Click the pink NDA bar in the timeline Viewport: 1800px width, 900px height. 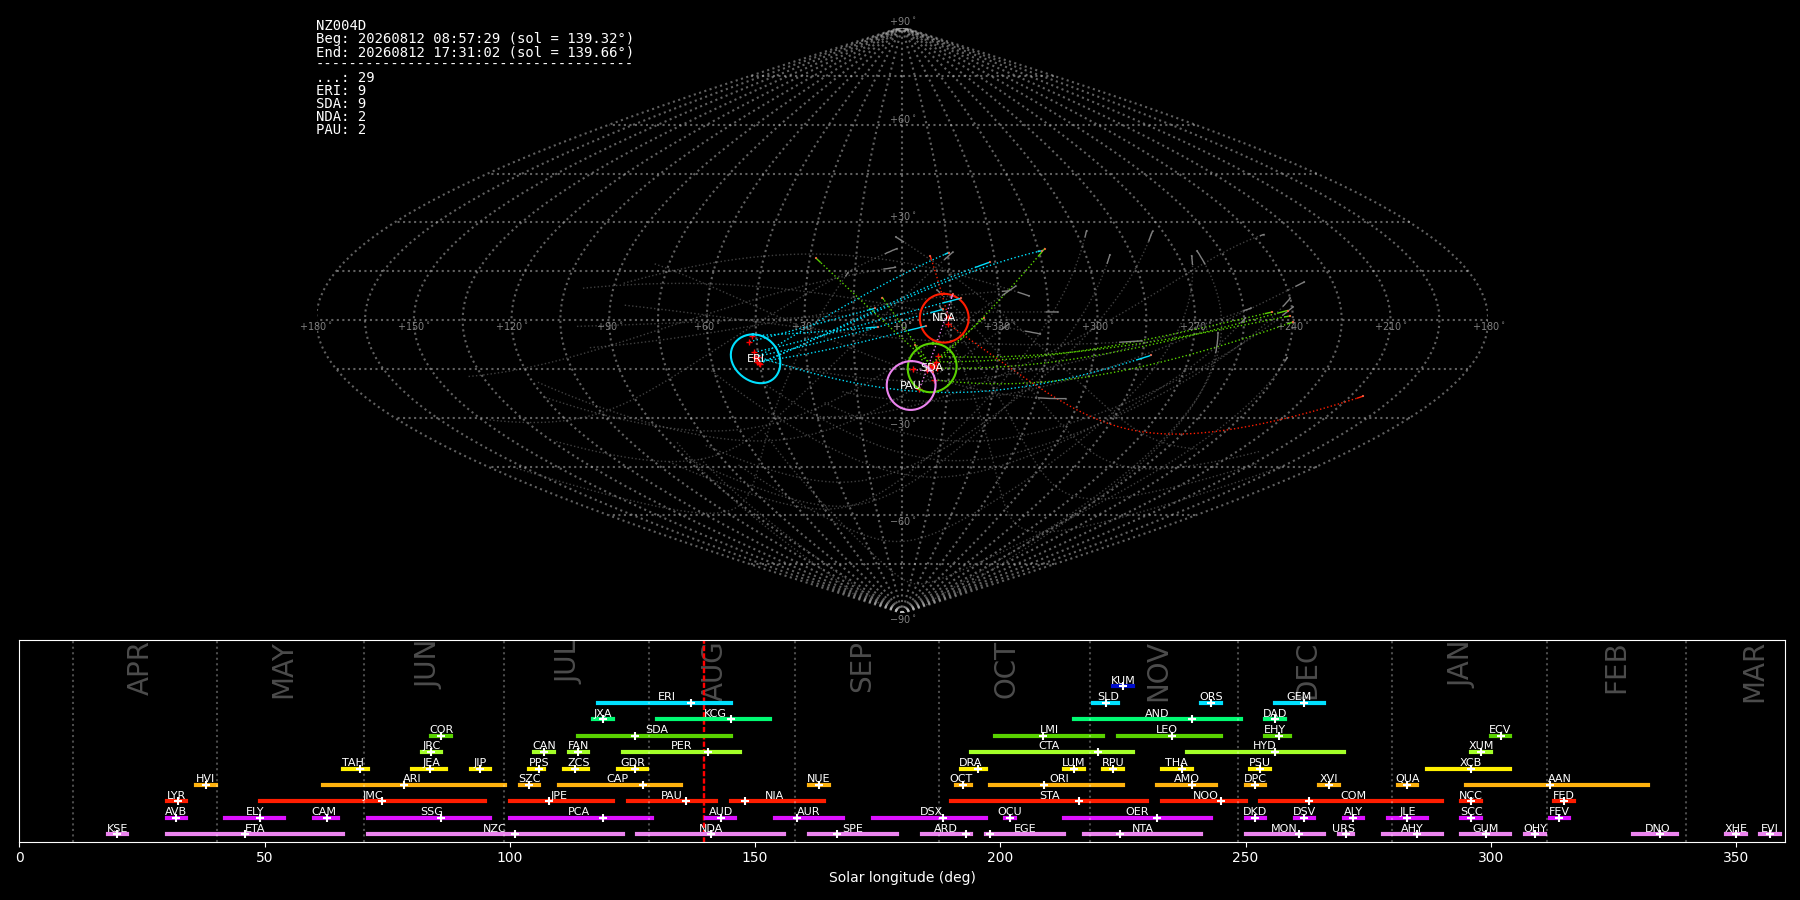point(710,834)
